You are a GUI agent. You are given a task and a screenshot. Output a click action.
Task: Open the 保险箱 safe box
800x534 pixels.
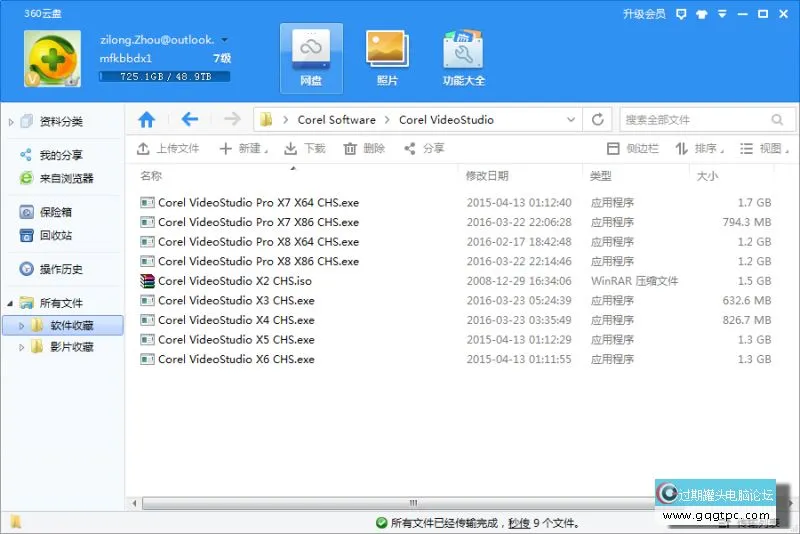tap(56, 212)
